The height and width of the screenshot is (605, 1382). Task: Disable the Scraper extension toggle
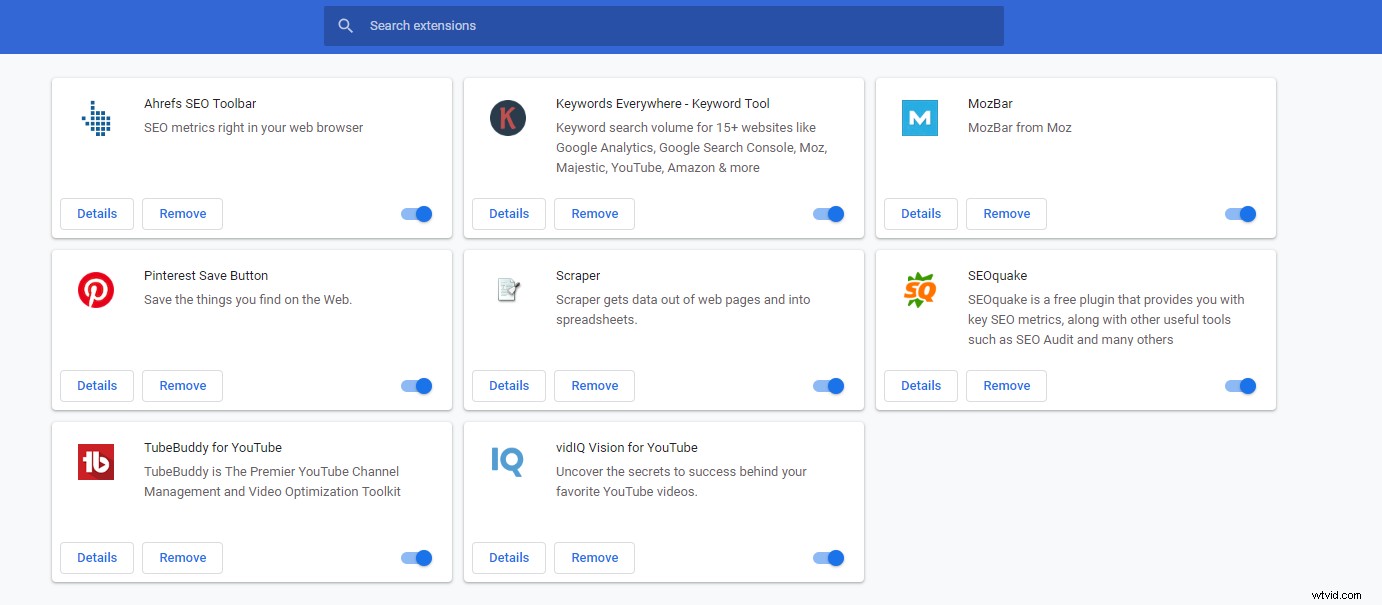[x=829, y=386]
